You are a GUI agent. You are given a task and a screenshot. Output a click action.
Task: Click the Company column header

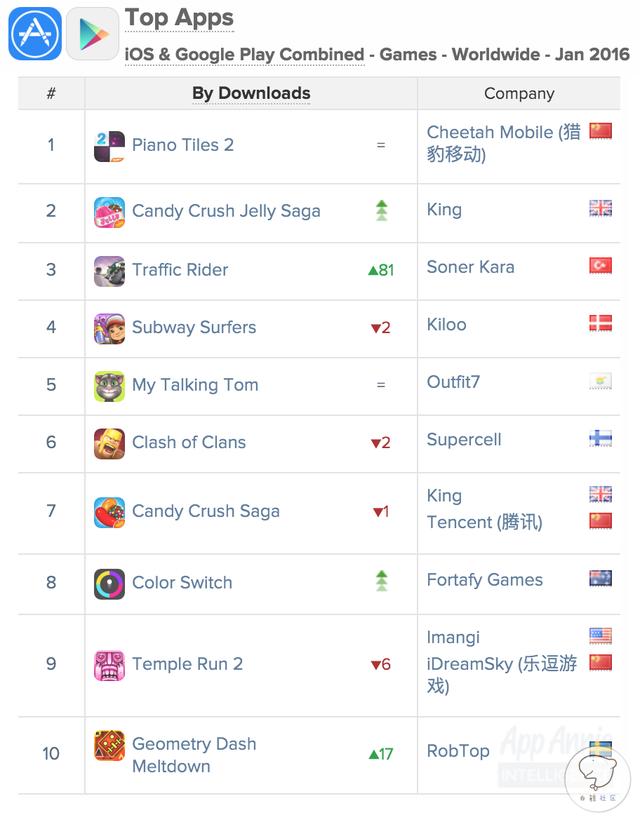pos(519,93)
